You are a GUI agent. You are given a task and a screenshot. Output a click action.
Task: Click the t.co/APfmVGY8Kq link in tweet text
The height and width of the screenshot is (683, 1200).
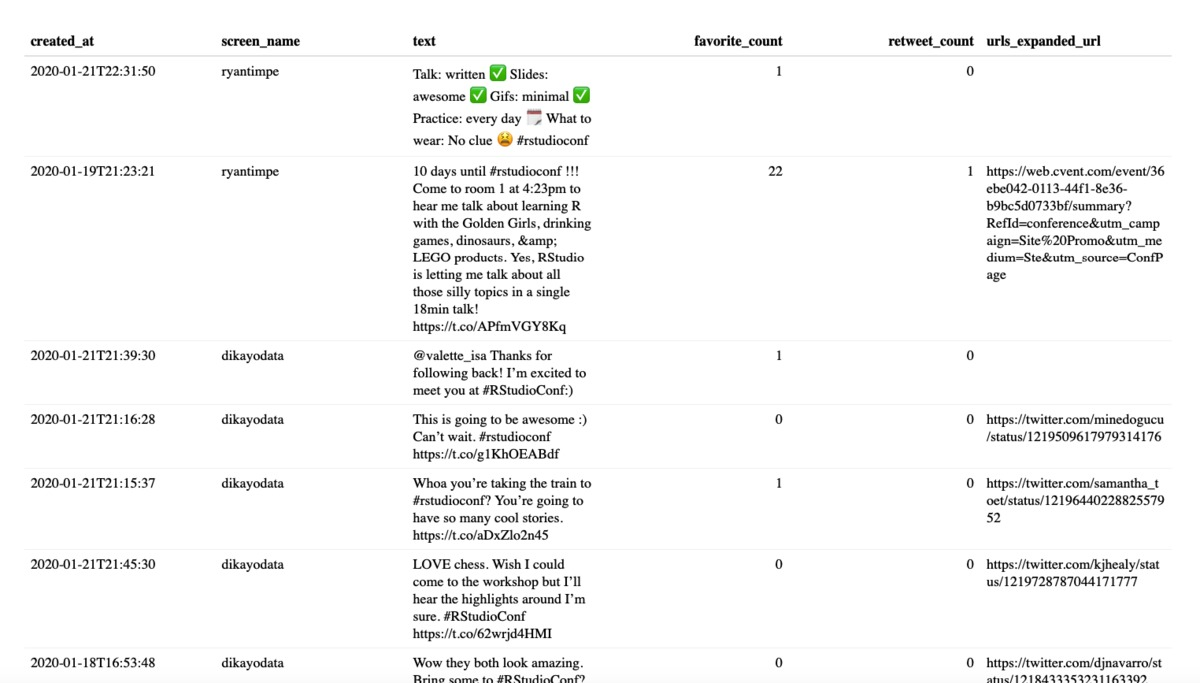click(489, 327)
